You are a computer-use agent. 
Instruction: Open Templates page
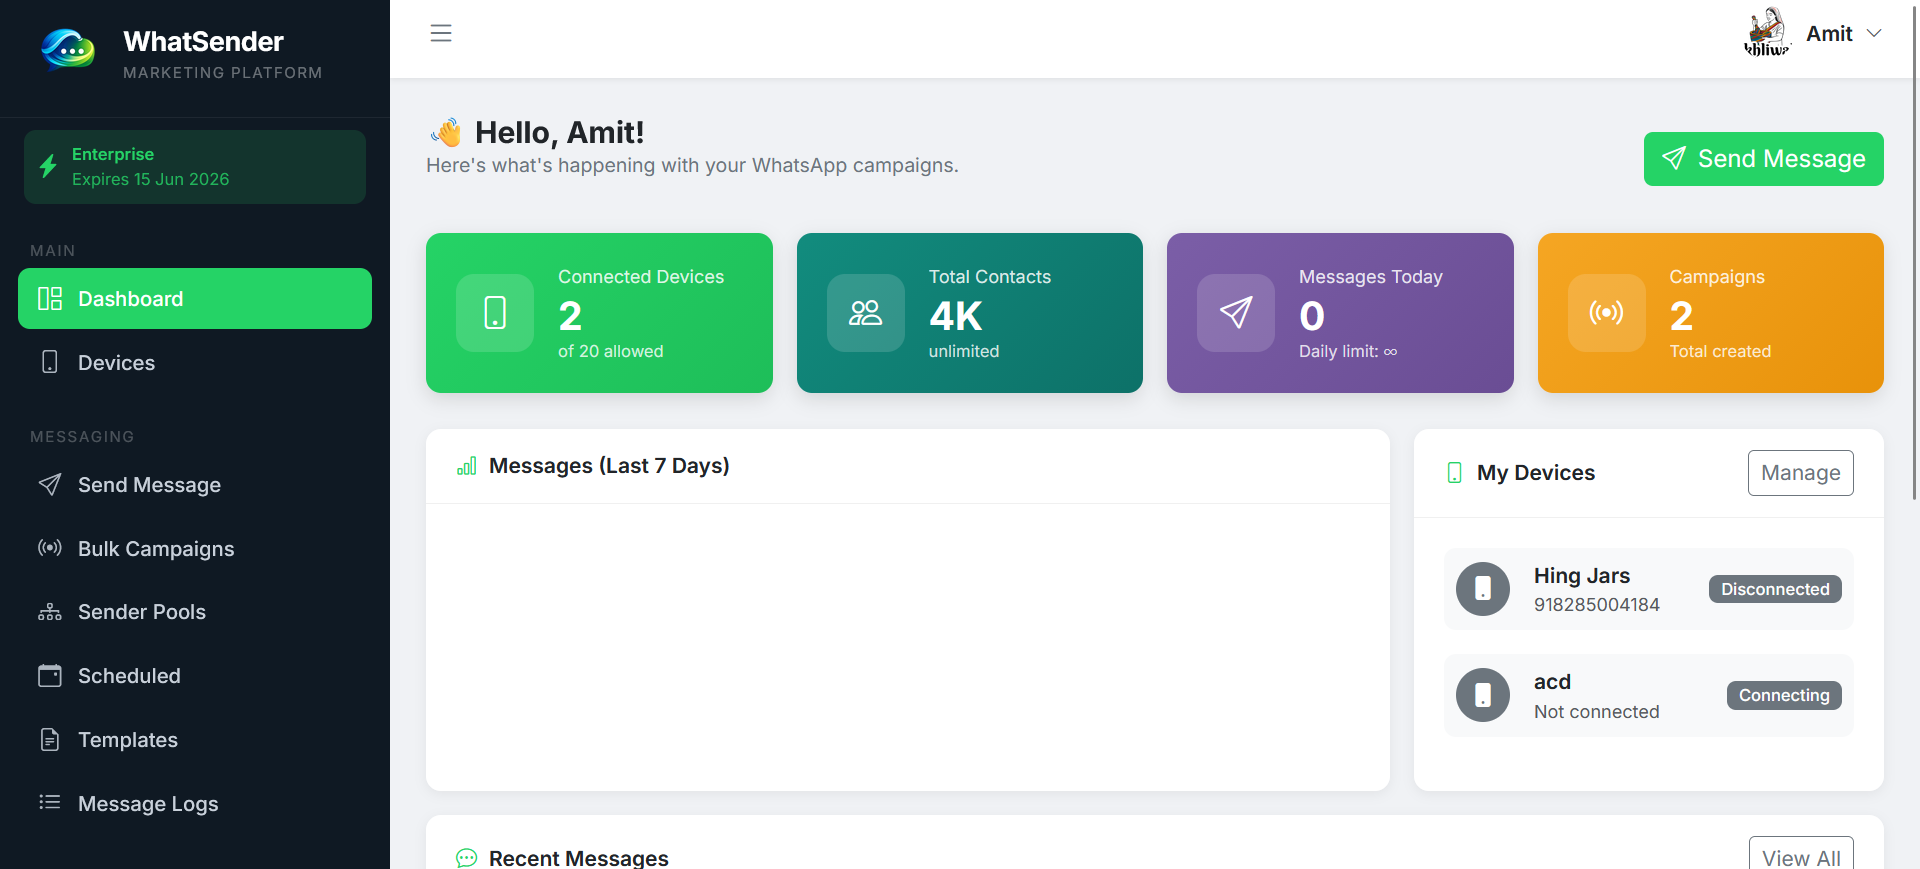[x=195, y=740]
